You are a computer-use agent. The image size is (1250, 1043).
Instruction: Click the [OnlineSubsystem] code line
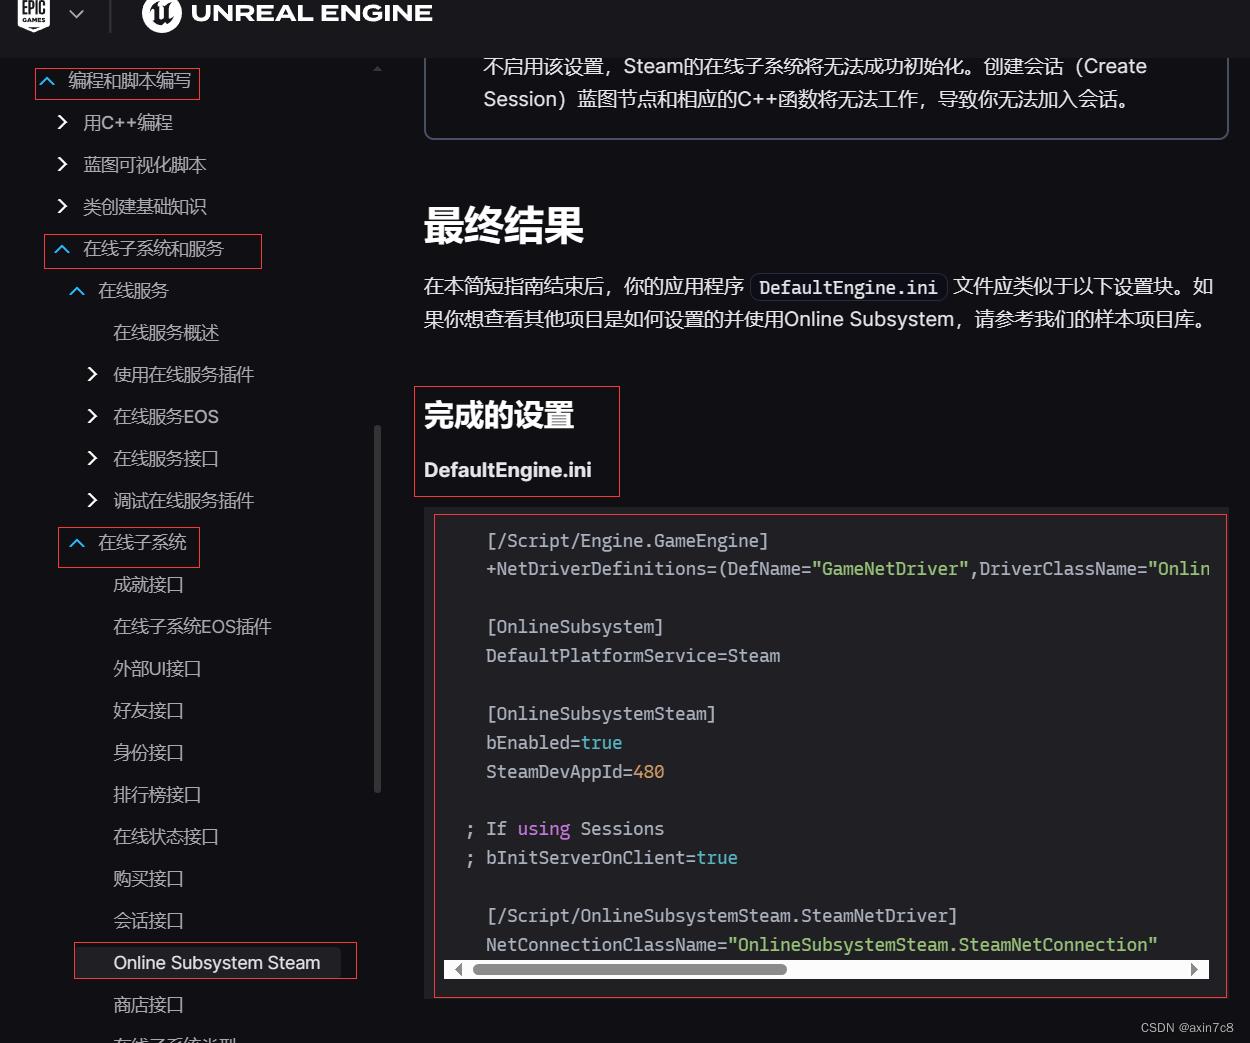[x=575, y=627]
